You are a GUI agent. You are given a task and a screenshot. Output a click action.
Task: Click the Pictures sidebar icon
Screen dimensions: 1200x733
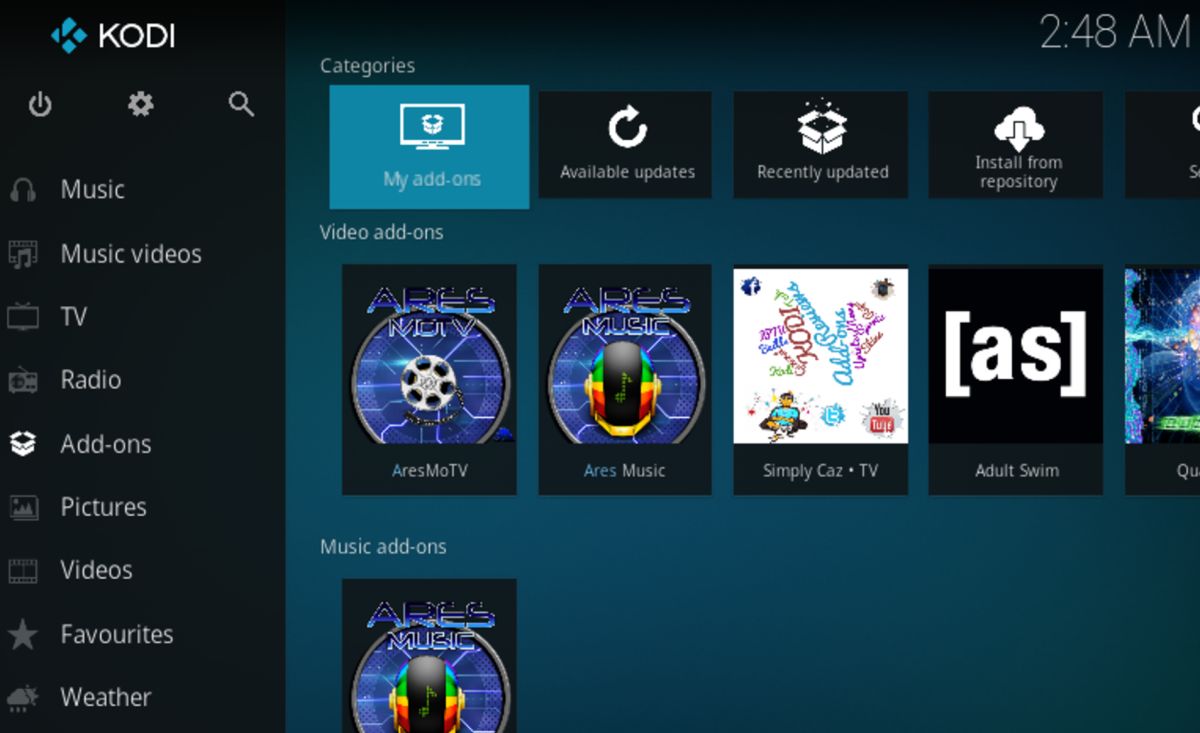click(22, 507)
